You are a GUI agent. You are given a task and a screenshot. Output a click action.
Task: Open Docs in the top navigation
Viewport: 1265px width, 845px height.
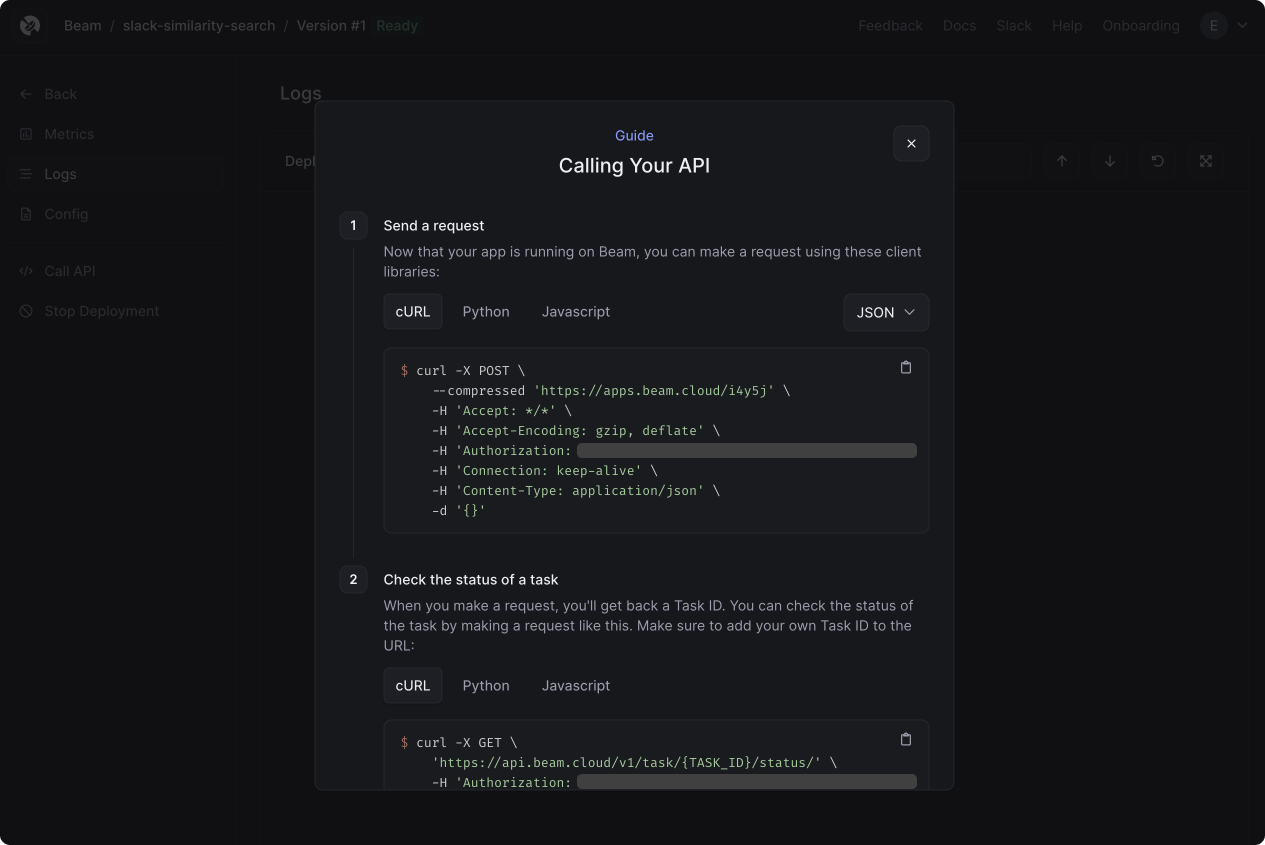959,26
